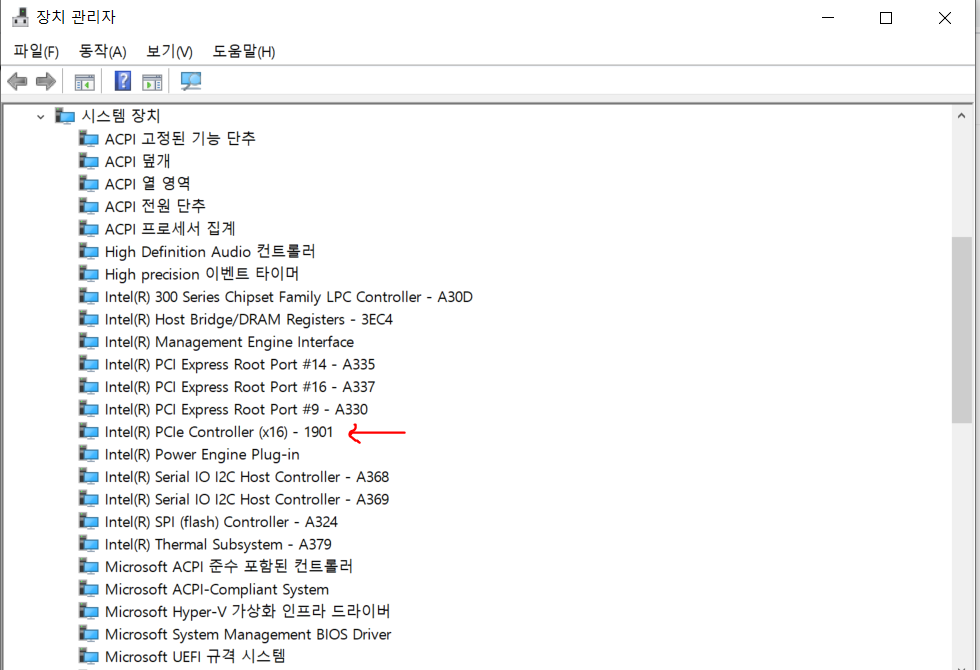The height and width of the screenshot is (670, 980).
Task: Click the 시스템 장치 category icon
Action: 65,116
